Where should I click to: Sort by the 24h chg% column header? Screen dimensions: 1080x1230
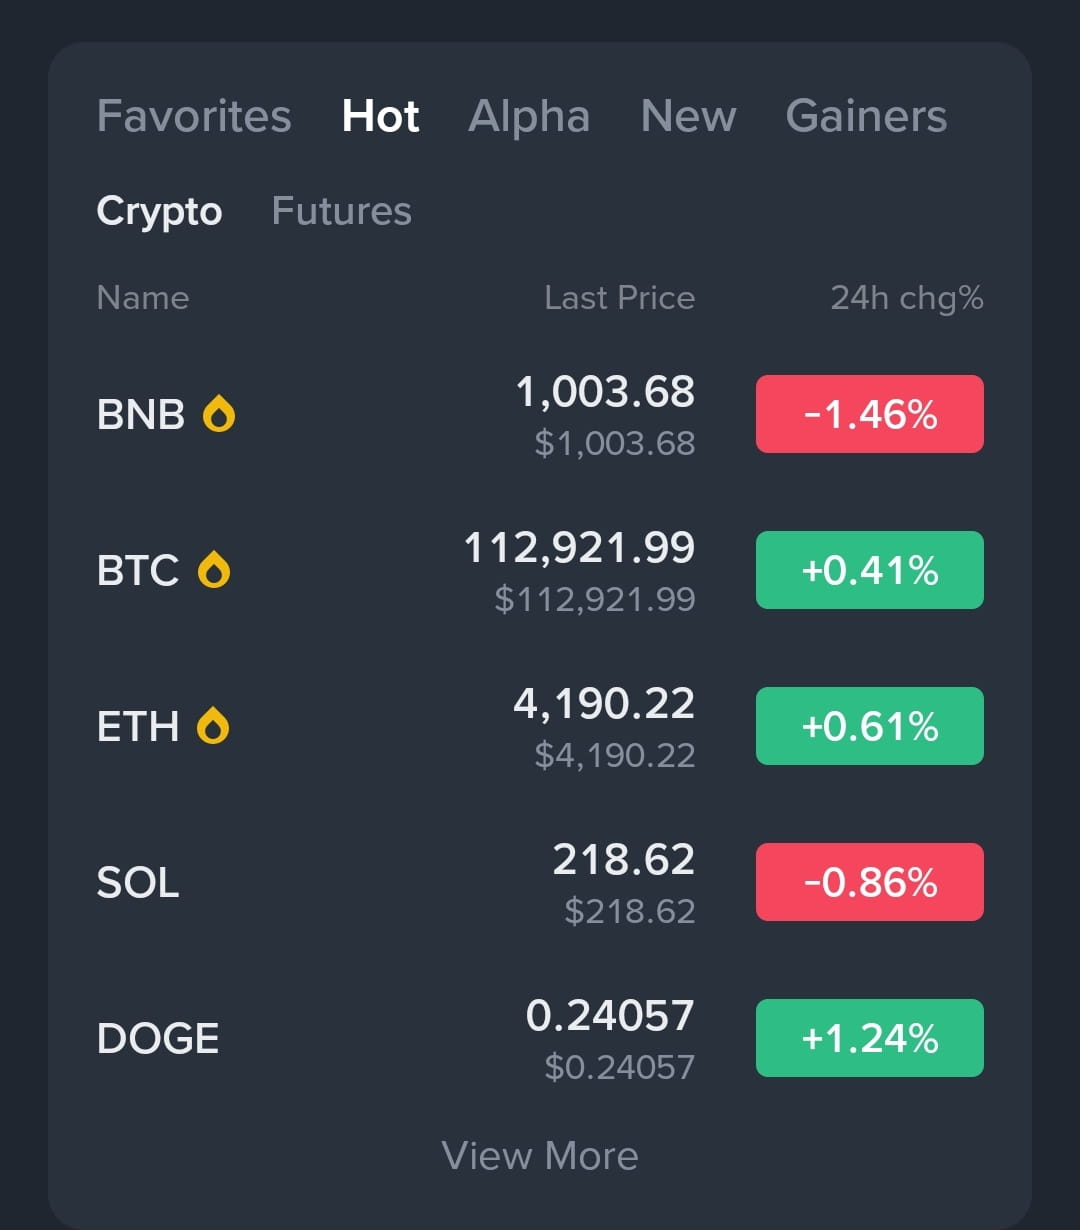tap(907, 298)
